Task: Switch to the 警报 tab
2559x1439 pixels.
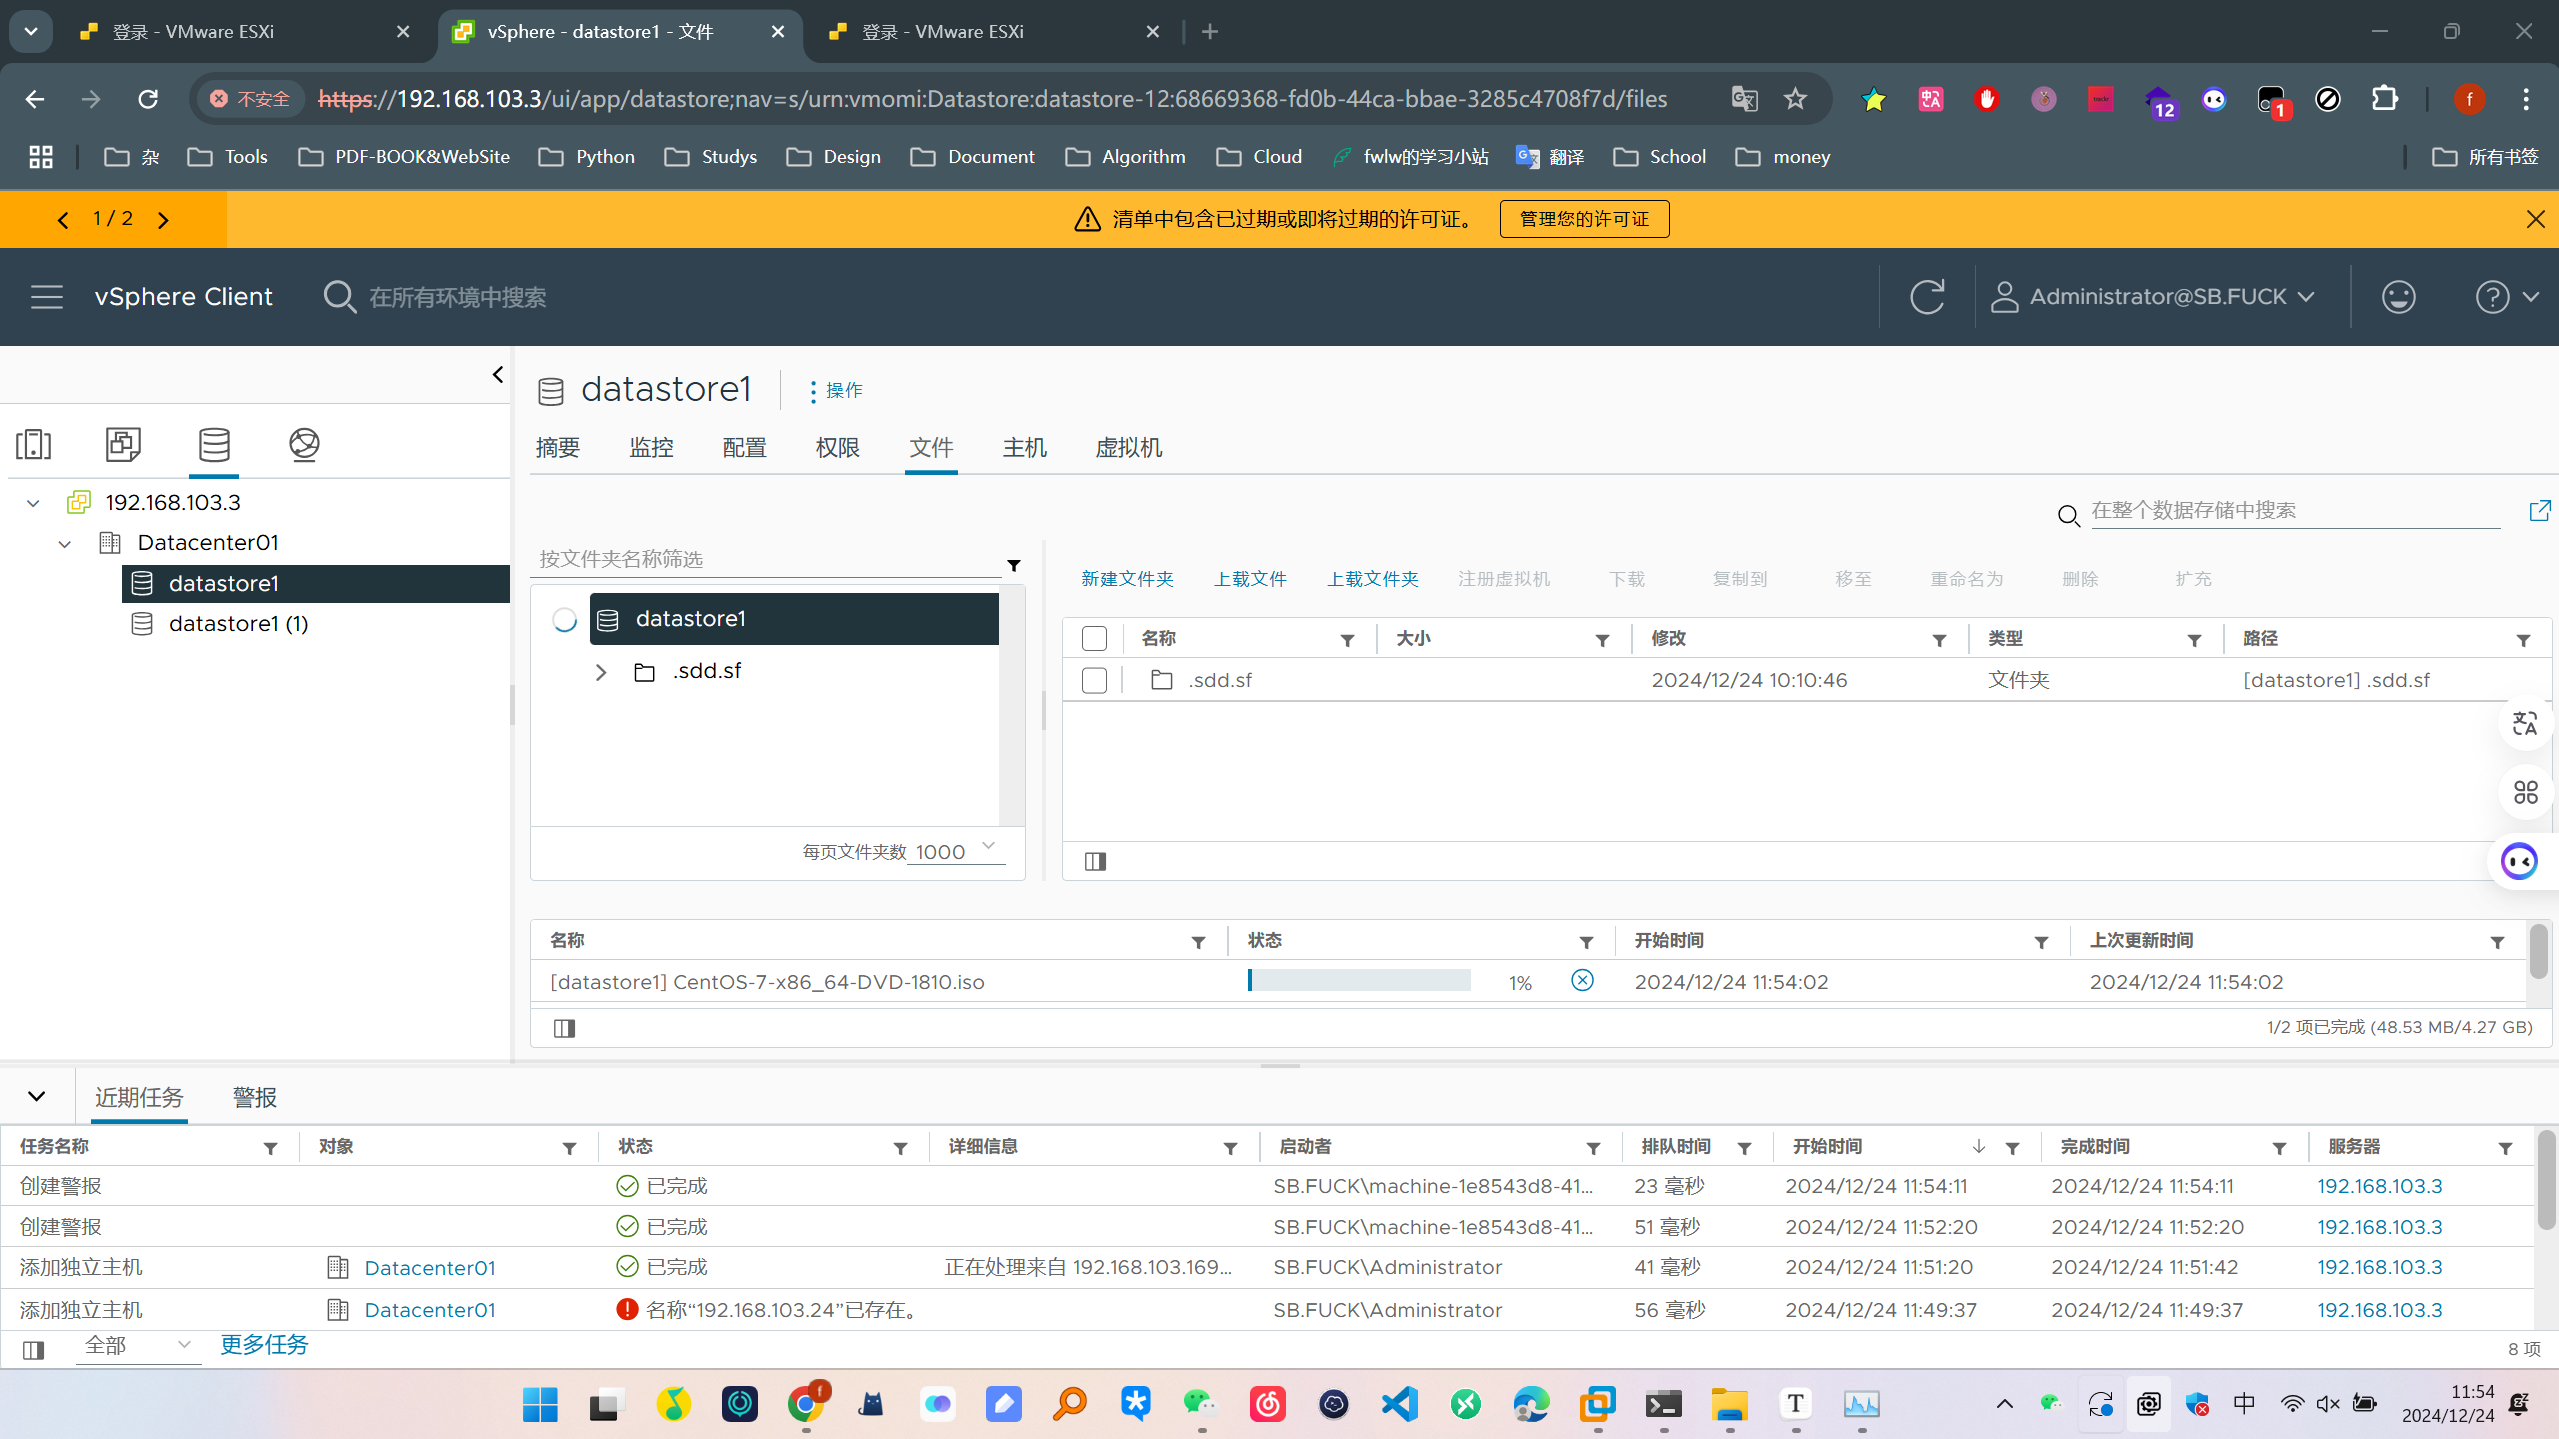Action: 254,1098
